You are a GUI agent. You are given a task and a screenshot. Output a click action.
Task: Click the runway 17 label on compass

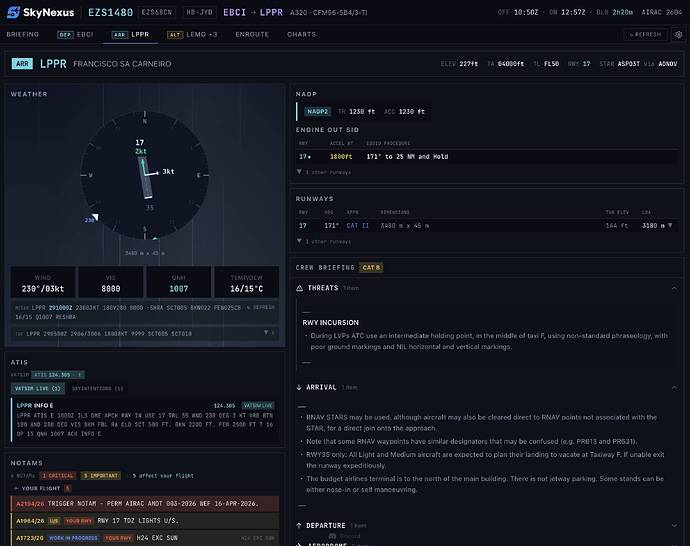(139, 142)
